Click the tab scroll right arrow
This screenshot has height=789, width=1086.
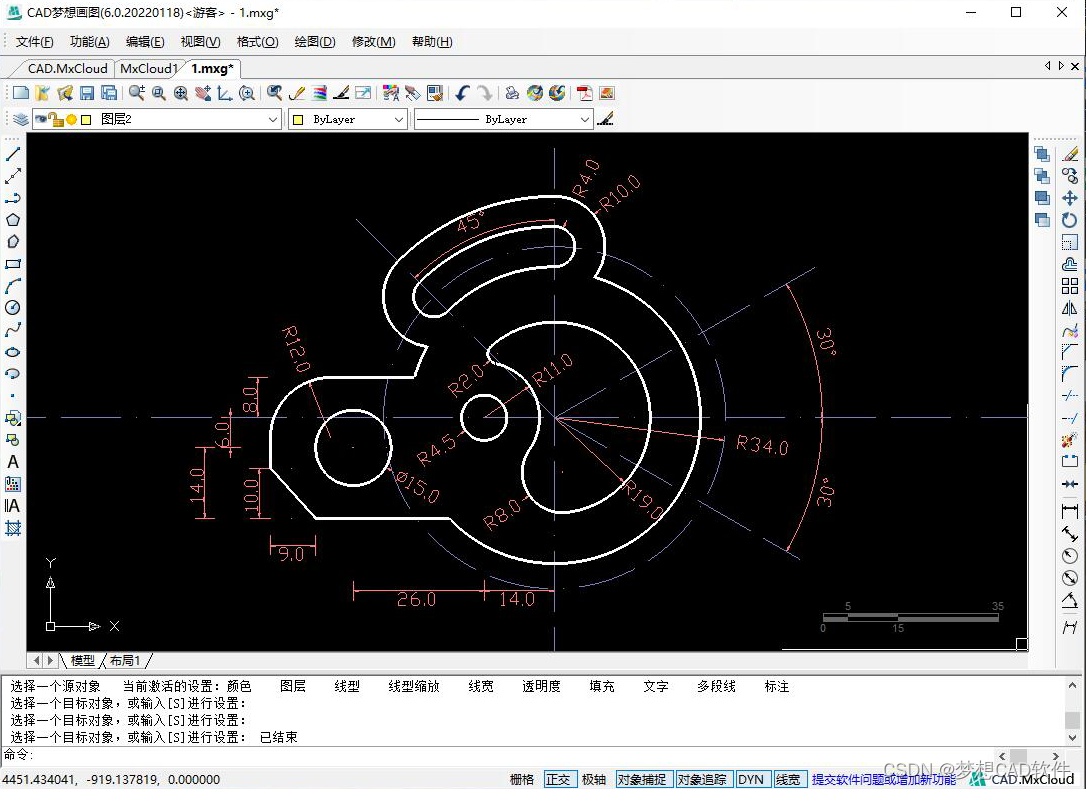(1061, 66)
